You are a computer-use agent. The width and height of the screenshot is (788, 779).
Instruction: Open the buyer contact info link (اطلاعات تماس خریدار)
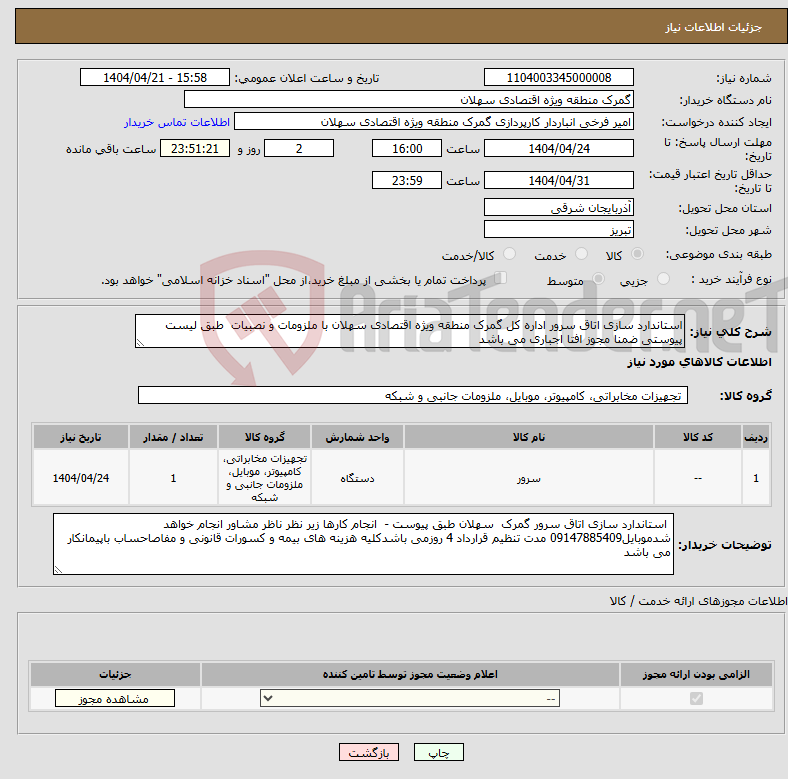tap(177, 122)
